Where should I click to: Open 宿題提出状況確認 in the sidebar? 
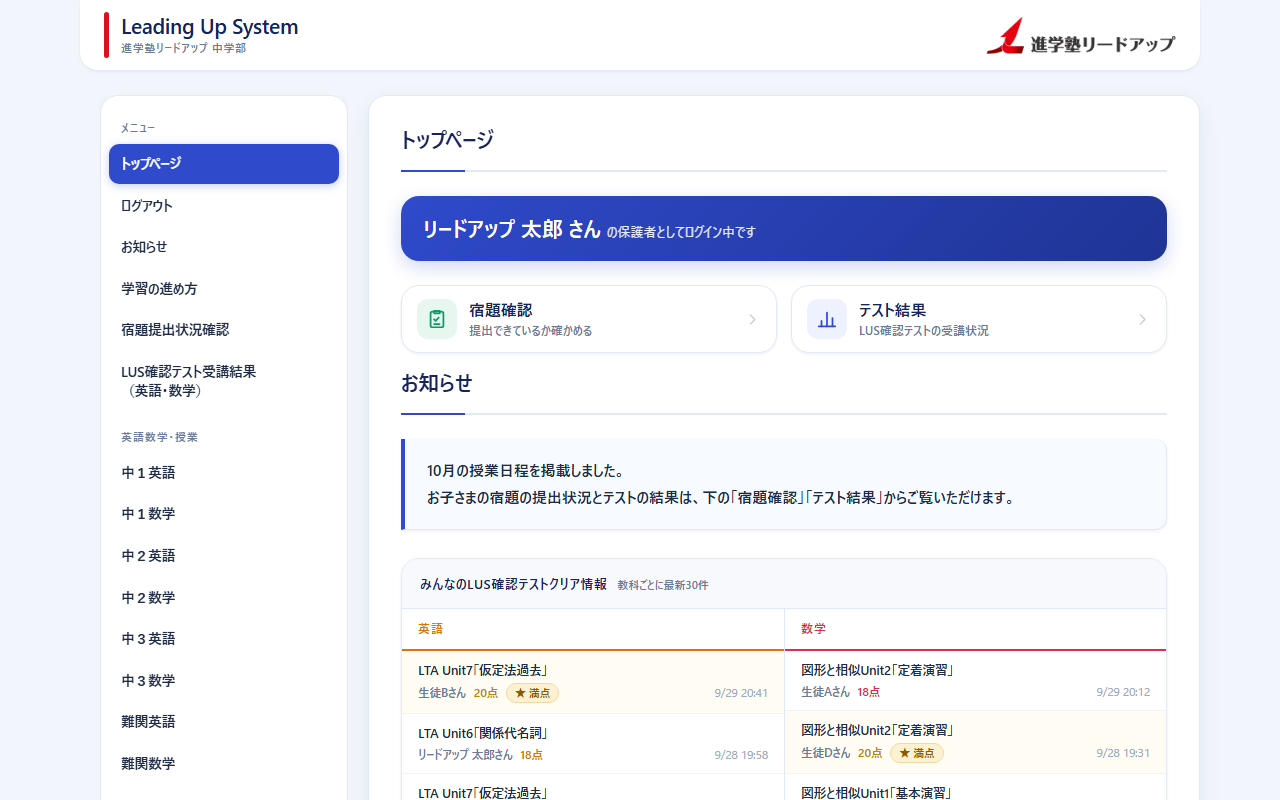point(224,330)
